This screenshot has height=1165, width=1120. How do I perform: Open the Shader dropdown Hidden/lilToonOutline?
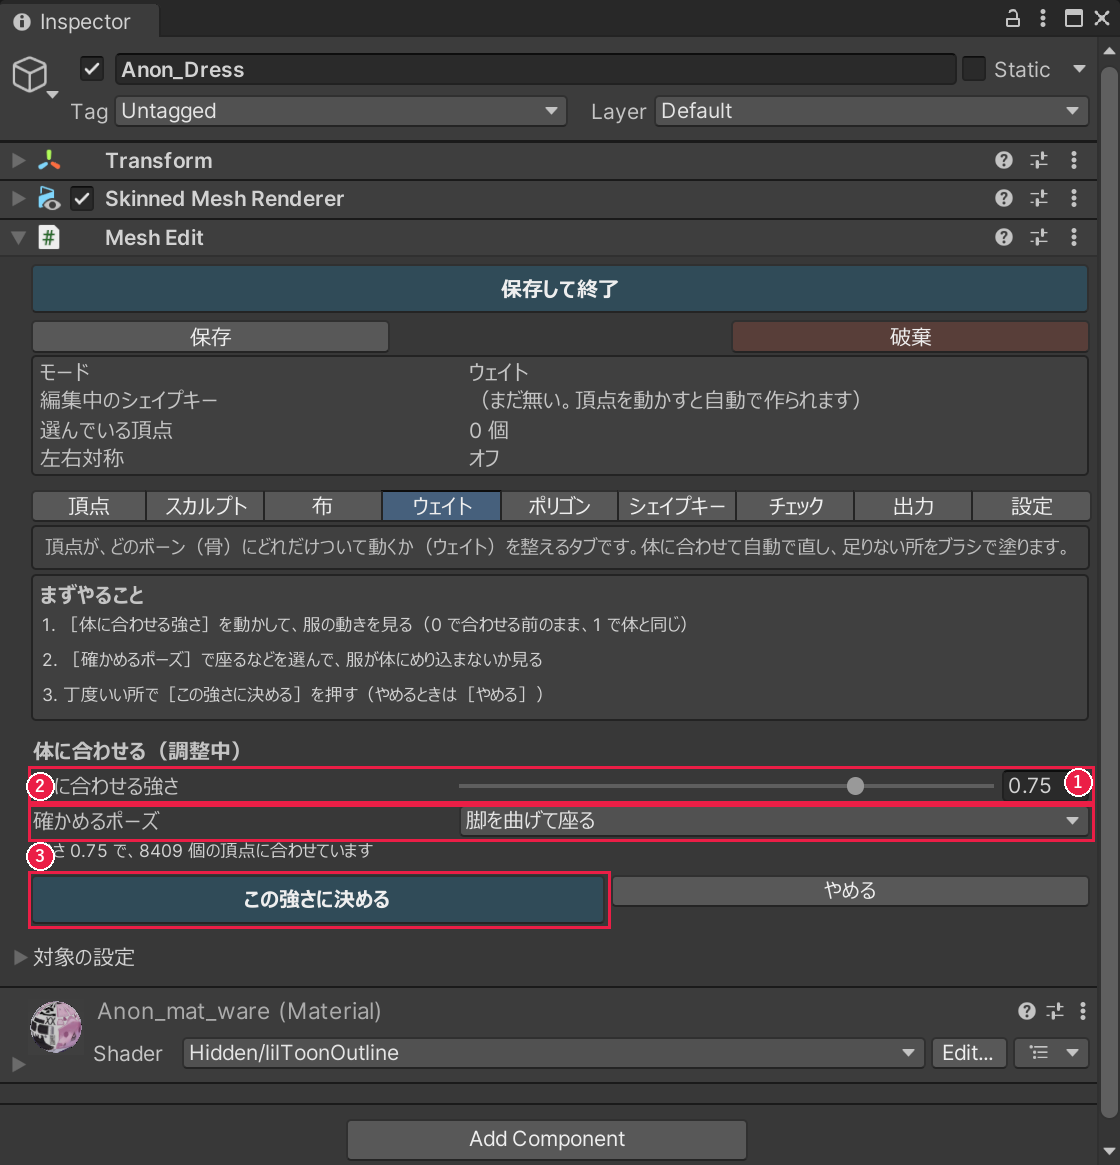[553, 1053]
